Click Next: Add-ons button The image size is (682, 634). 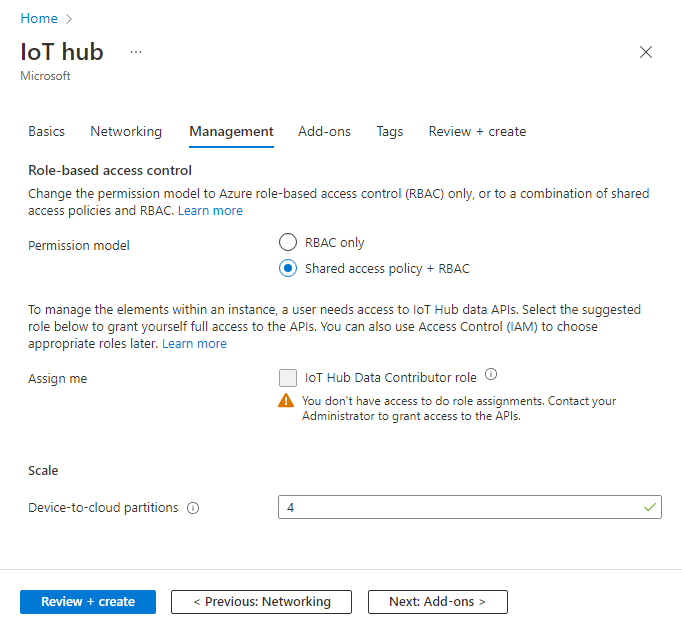(x=438, y=602)
